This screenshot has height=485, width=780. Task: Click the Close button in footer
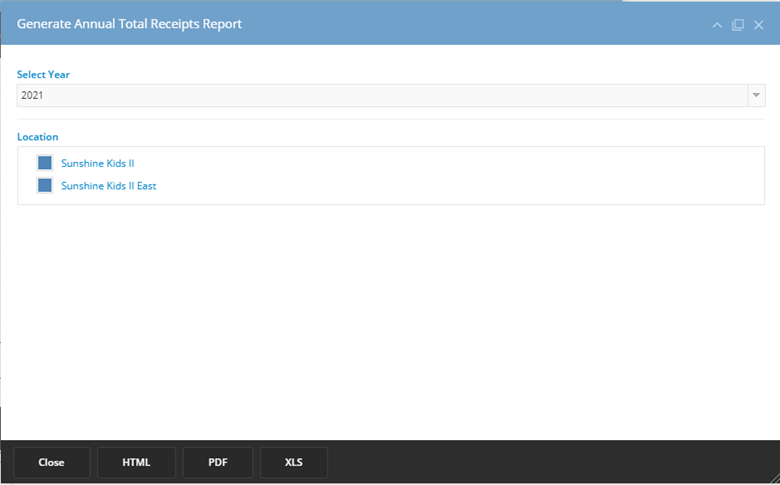coord(51,462)
